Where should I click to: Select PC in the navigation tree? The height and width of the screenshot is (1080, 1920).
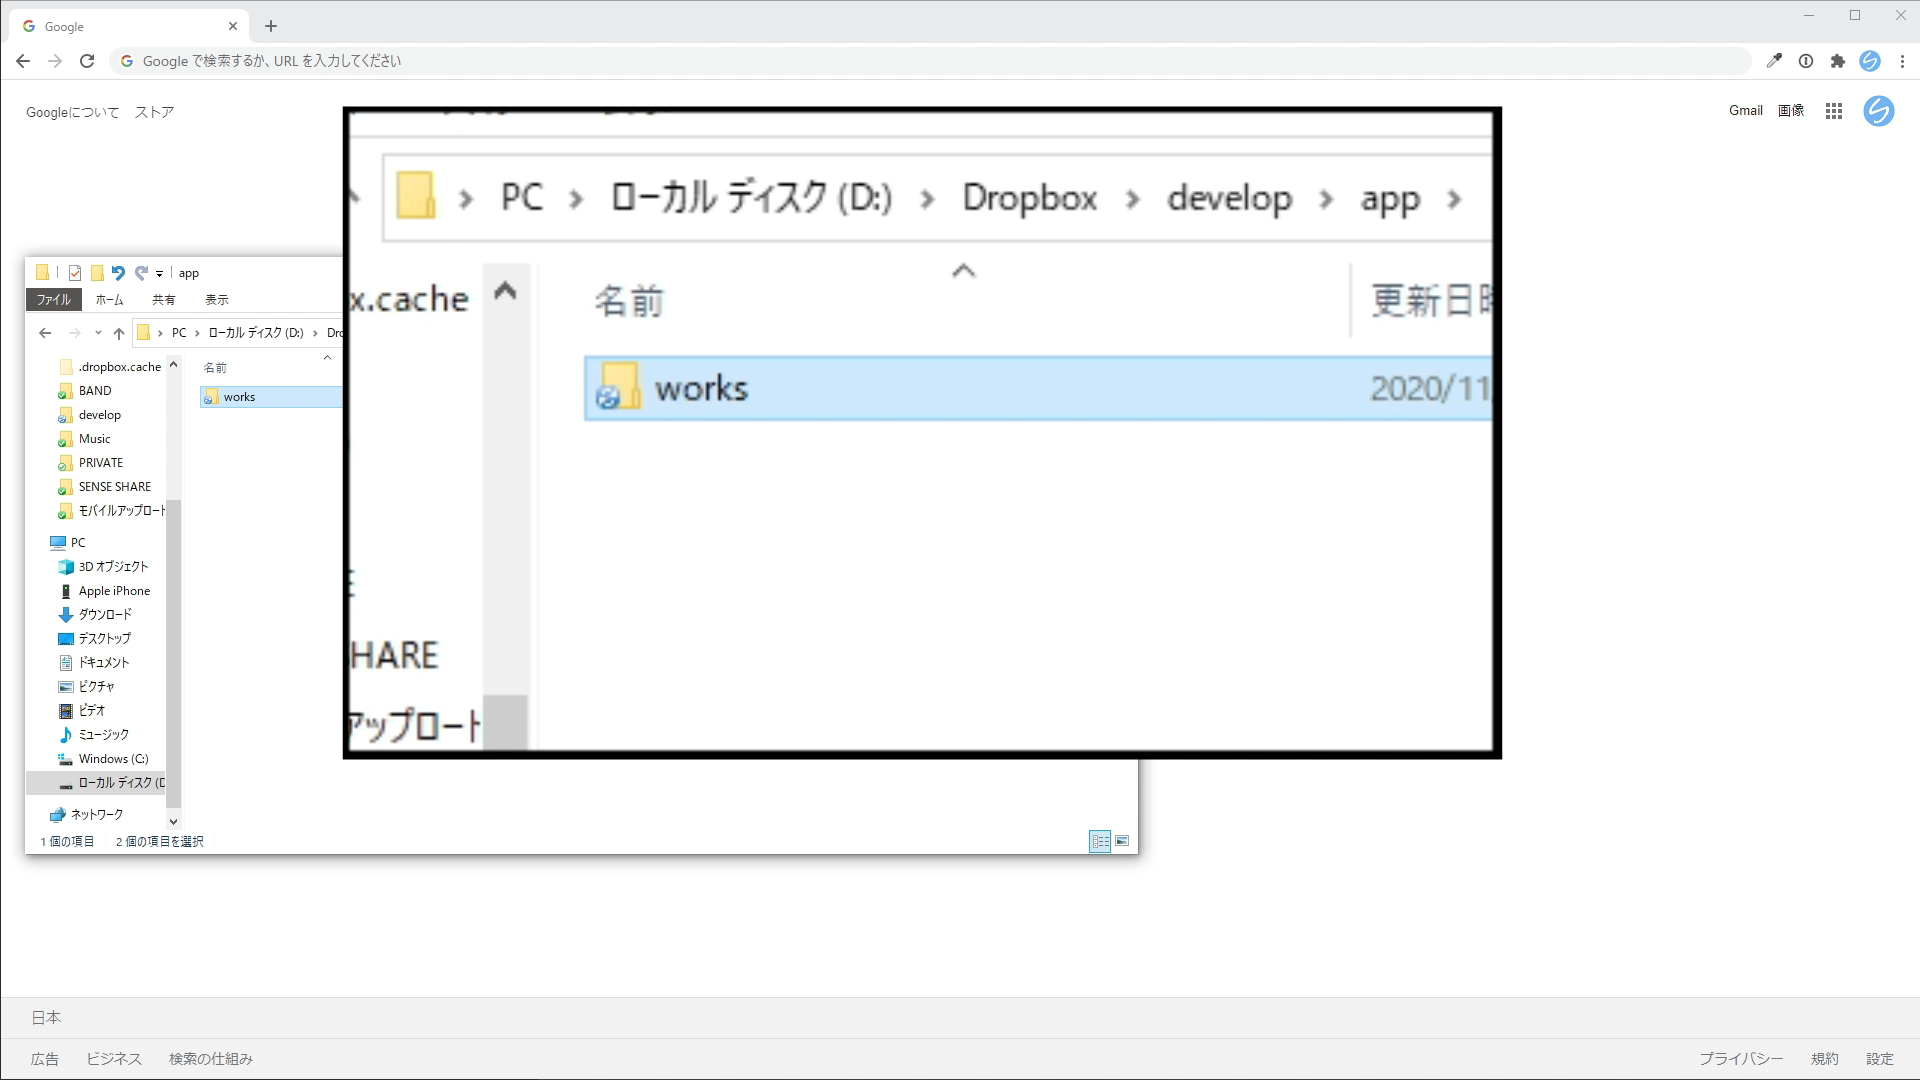(x=68, y=543)
